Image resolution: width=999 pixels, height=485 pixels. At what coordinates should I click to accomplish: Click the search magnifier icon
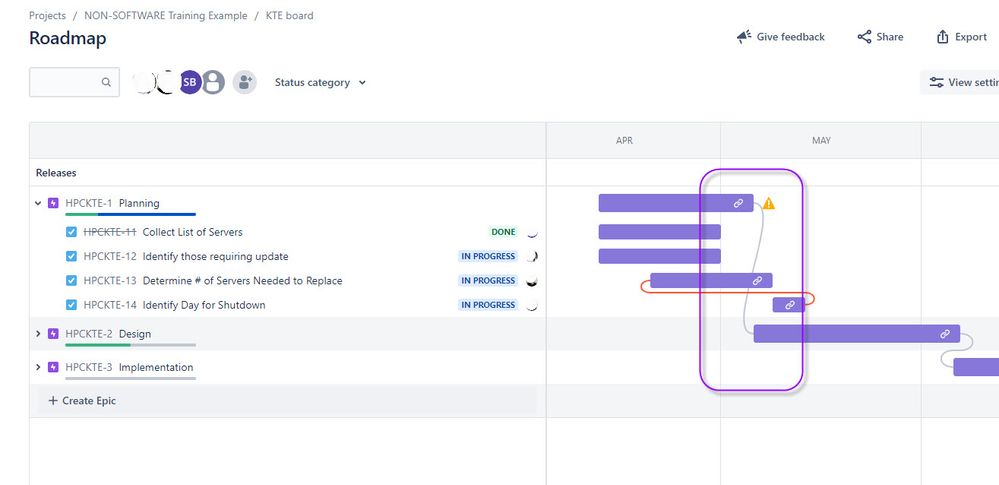[106, 82]
